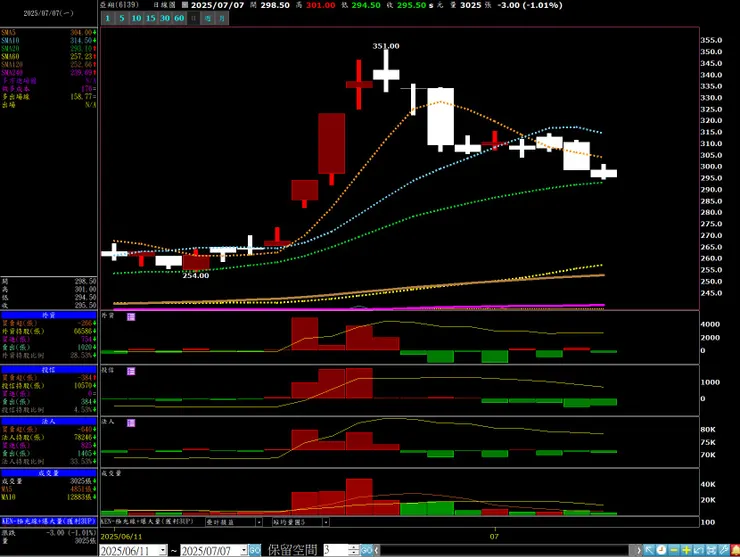Open settings icon in 法人 panel

coord(131,423)
